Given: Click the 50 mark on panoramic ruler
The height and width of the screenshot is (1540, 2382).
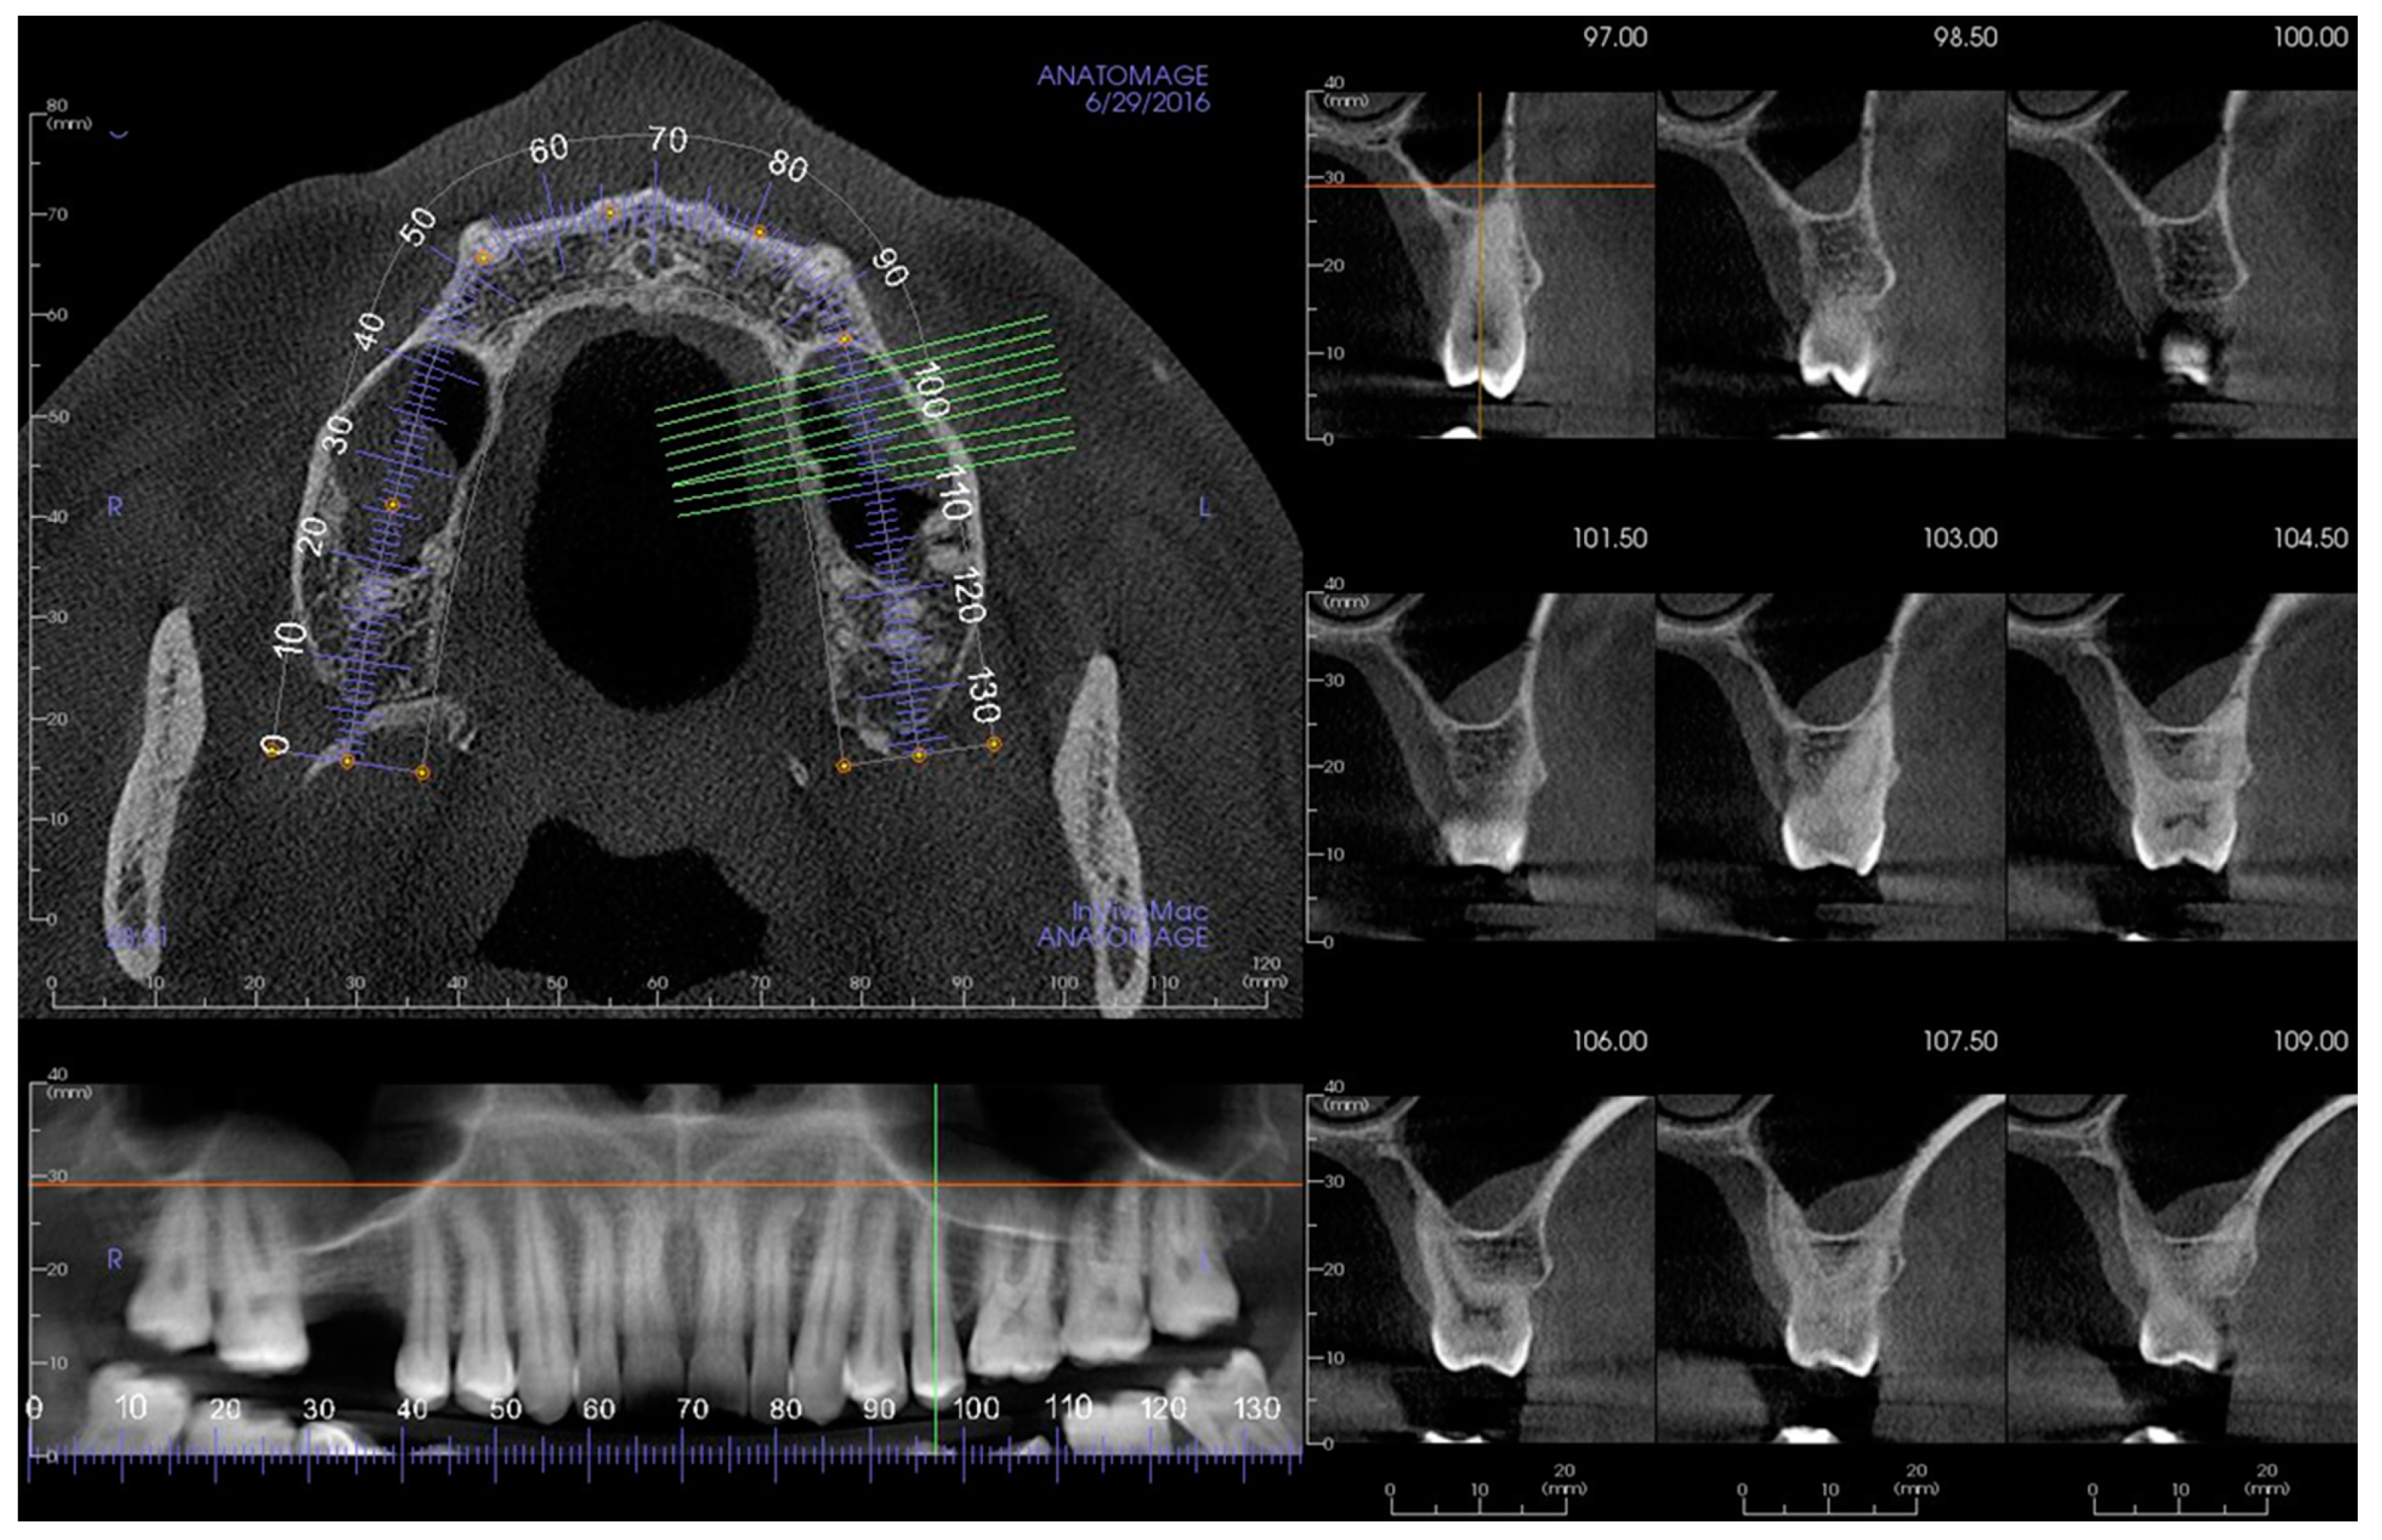Looking at the screenshot, I should coord(505,1409).
